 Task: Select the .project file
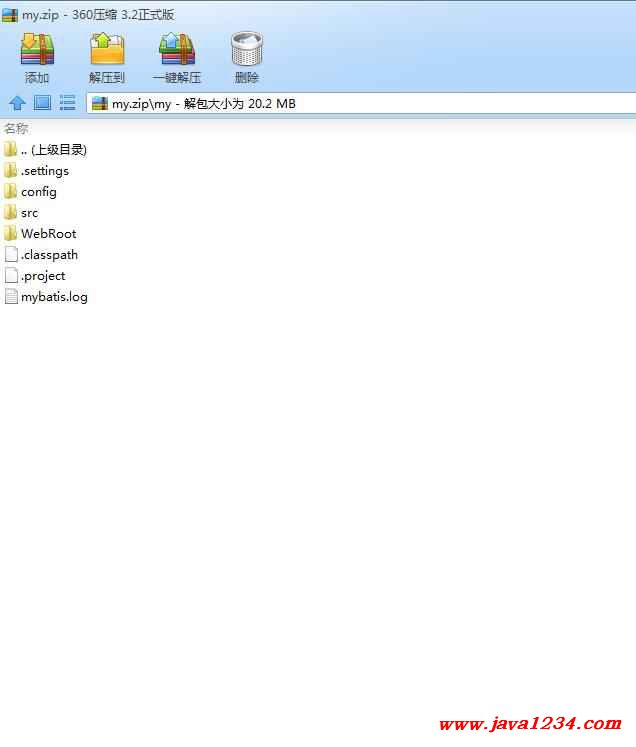pyautogui.click(x=42, y=276)
